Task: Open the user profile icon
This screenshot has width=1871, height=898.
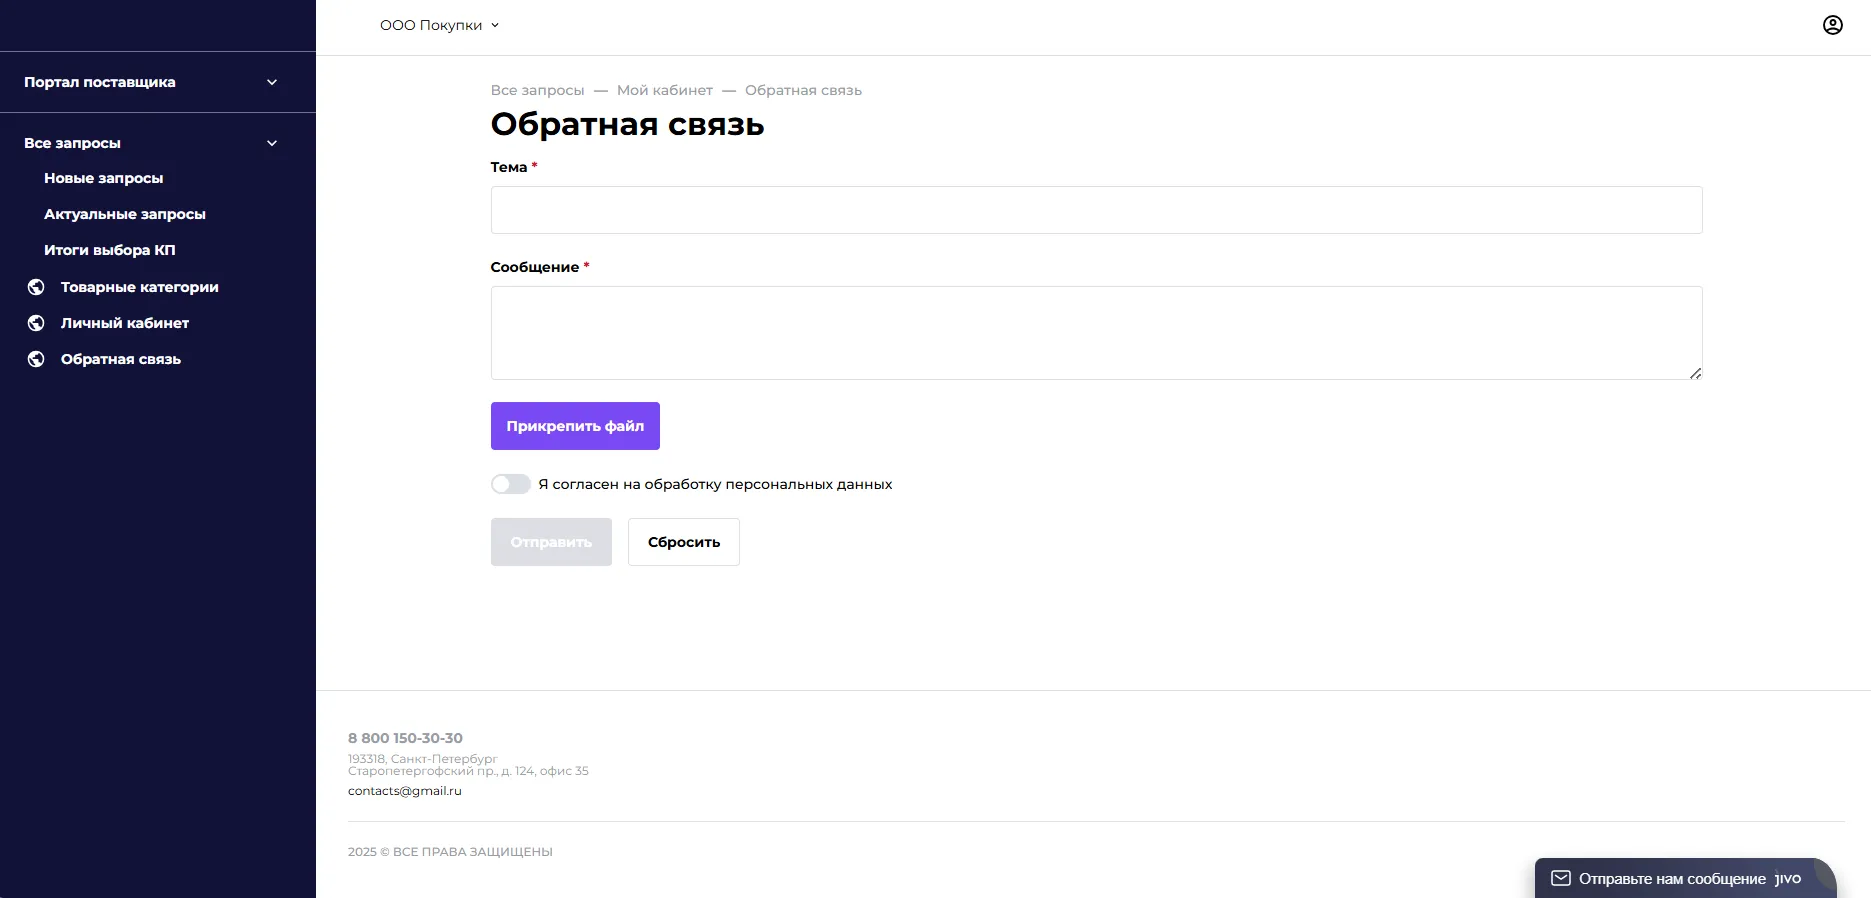Action: pyautogui.click(x=1832, y=25)
